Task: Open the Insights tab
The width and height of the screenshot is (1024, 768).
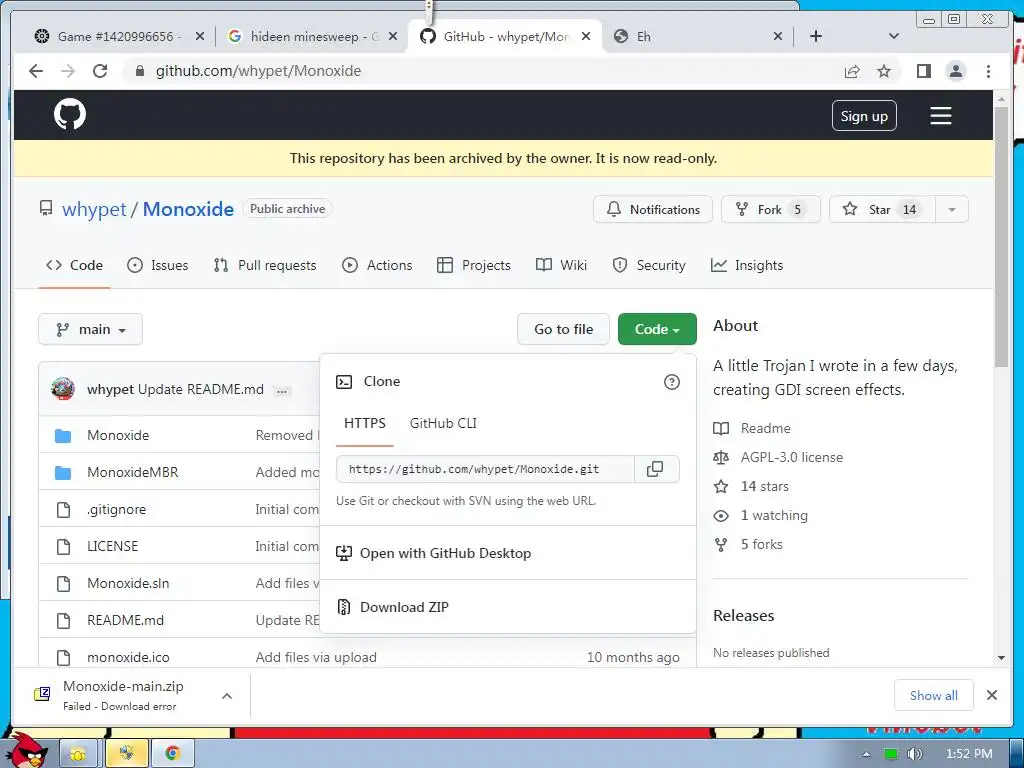Action: (746, 265)
